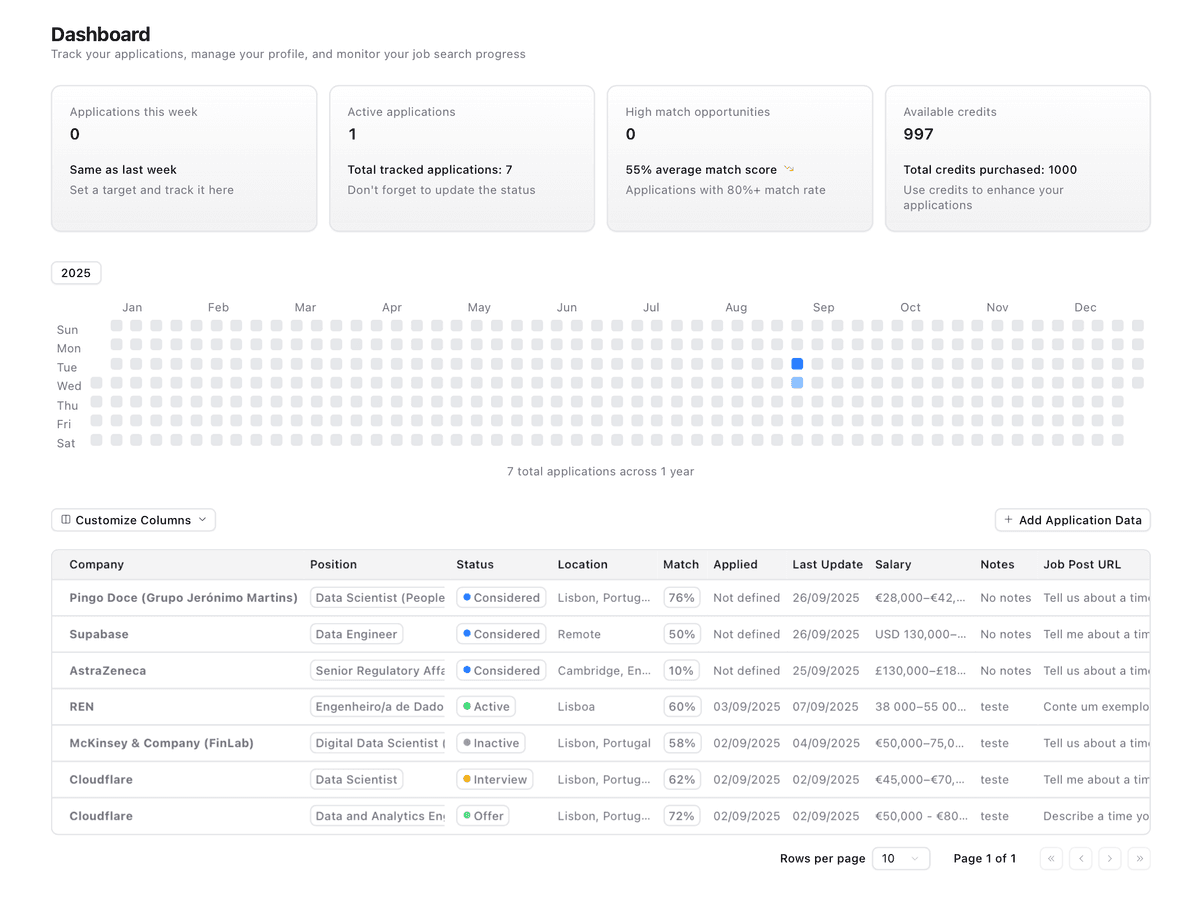Image resolution: width=1200 pixels, height=907 pixels.
Task: Open the Customize Columns dropdown
Action: [133, 520]
